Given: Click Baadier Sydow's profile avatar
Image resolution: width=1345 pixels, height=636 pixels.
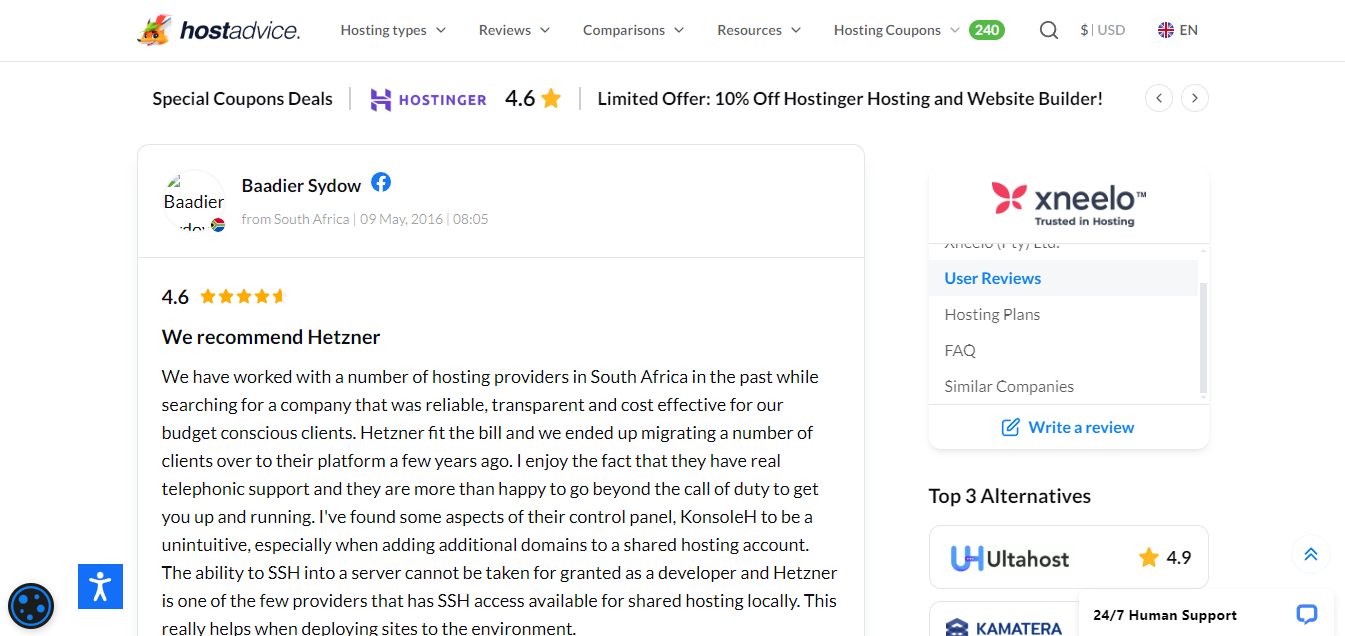Looking at the screenshot, I should pos(194,201).
